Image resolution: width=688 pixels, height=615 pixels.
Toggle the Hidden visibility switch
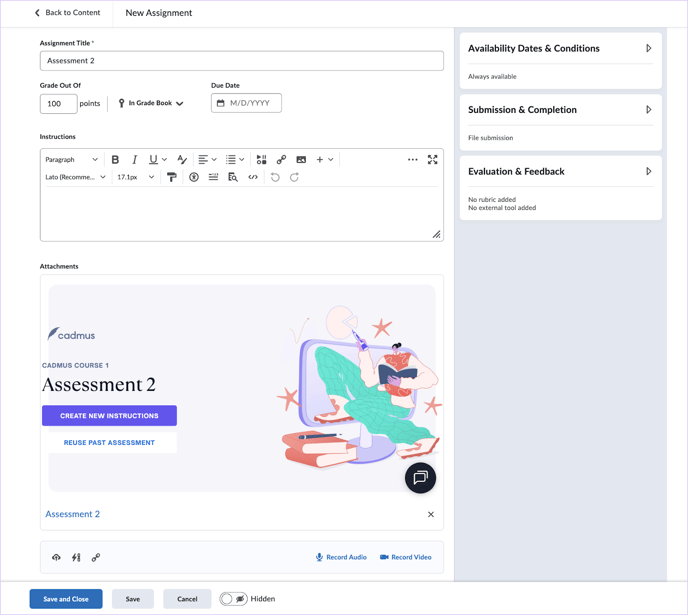click(233, 599)
